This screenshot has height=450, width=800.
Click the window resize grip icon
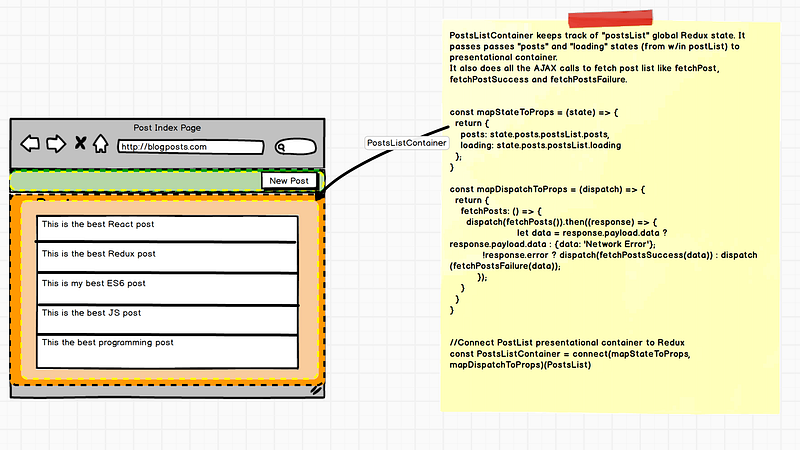coord(316,390)
